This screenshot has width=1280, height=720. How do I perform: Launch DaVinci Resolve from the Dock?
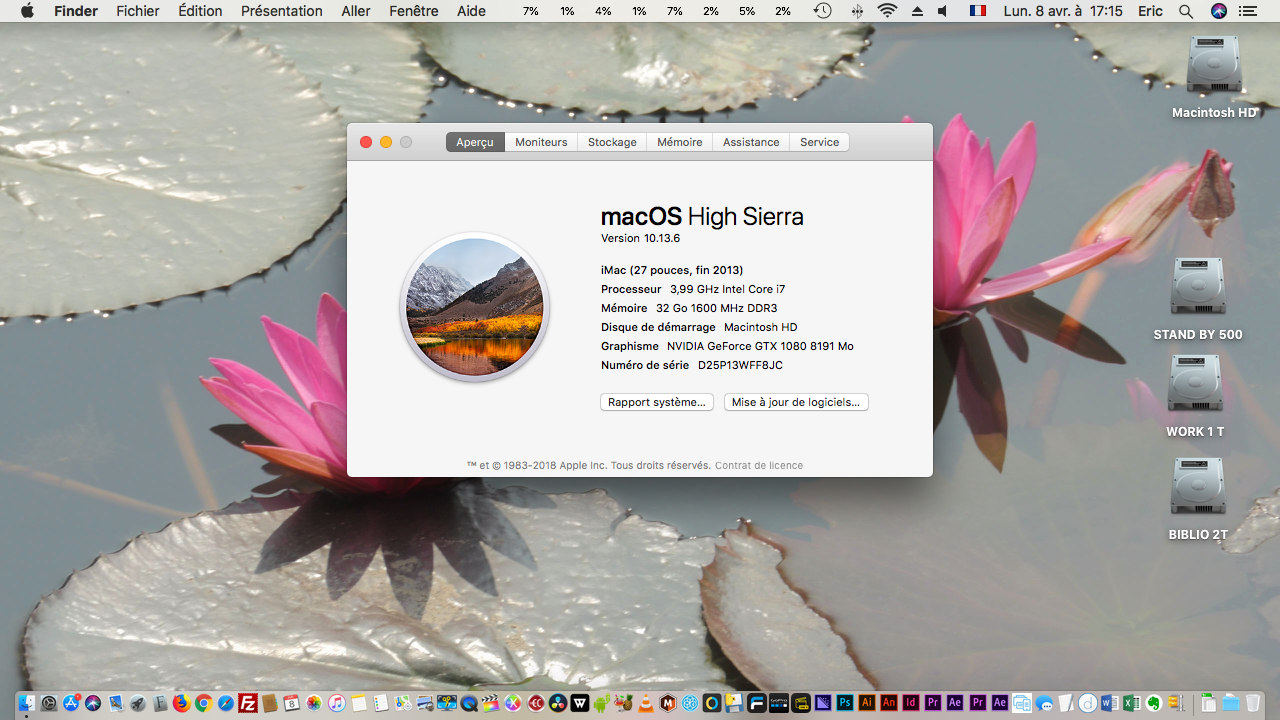557,703
